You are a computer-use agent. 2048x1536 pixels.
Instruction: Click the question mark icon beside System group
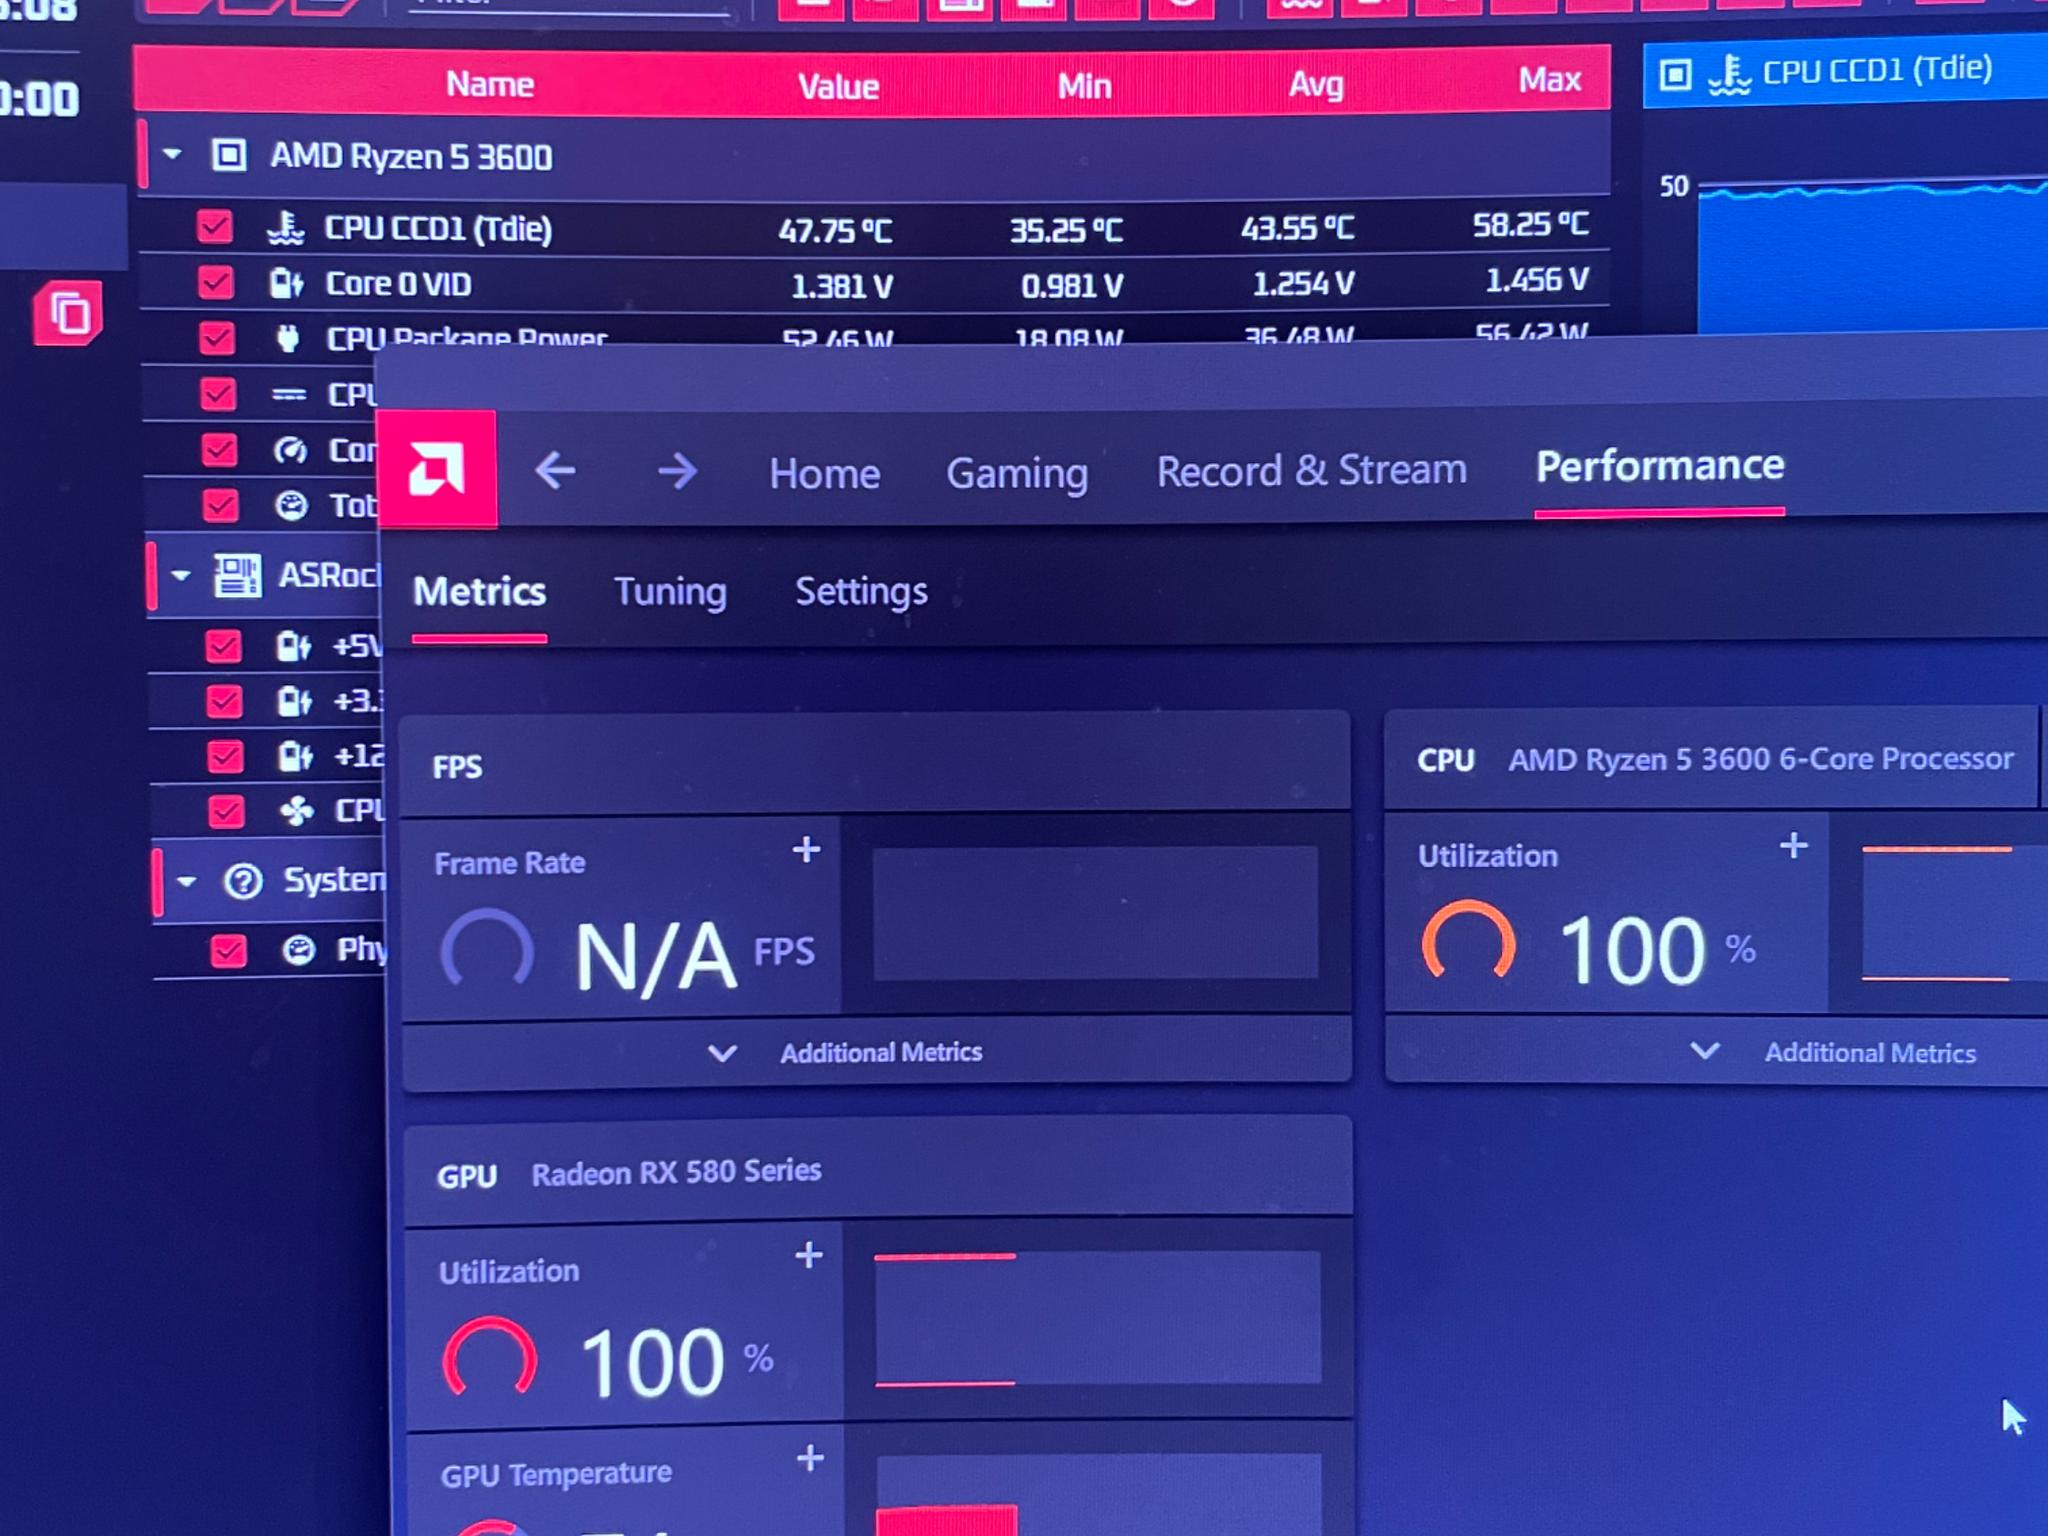point(243,881)
